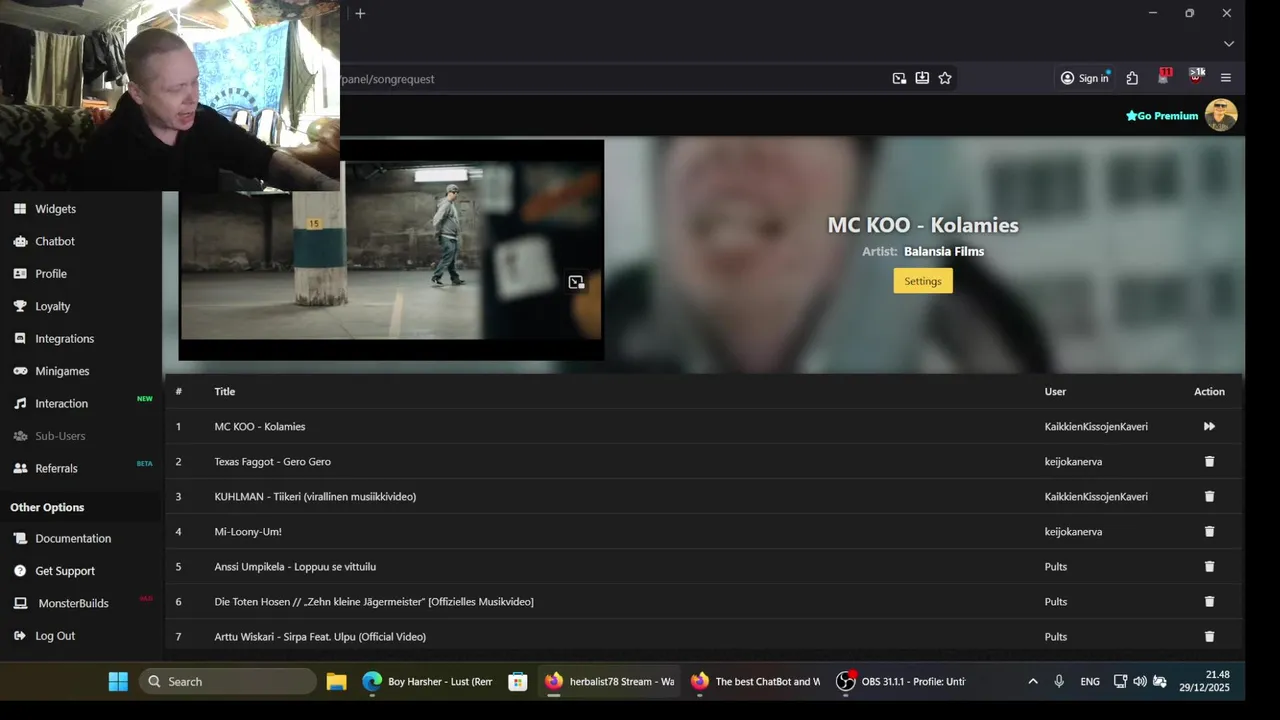Viewport: 1280px width, 720px height.
Task: Open the browser hamburger menu
Action: [x=1226, y=78]
